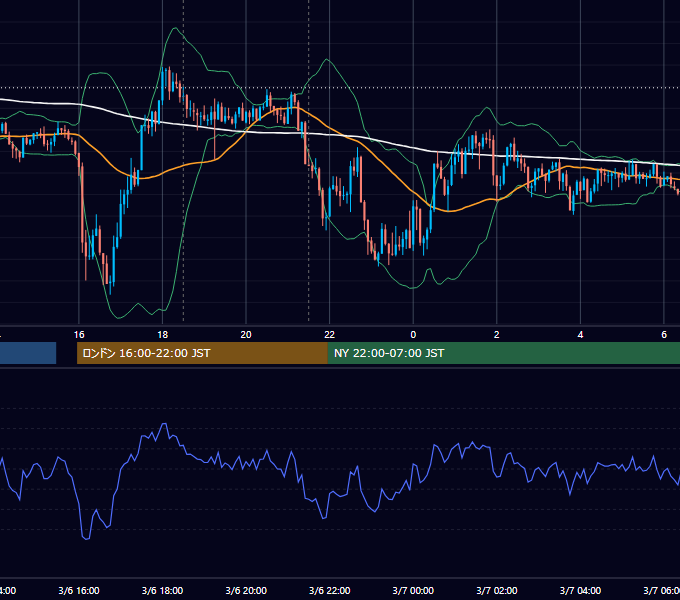Select the NY 22:00-07:00 JST session bar
680x600 pixels.
point(504,353)
